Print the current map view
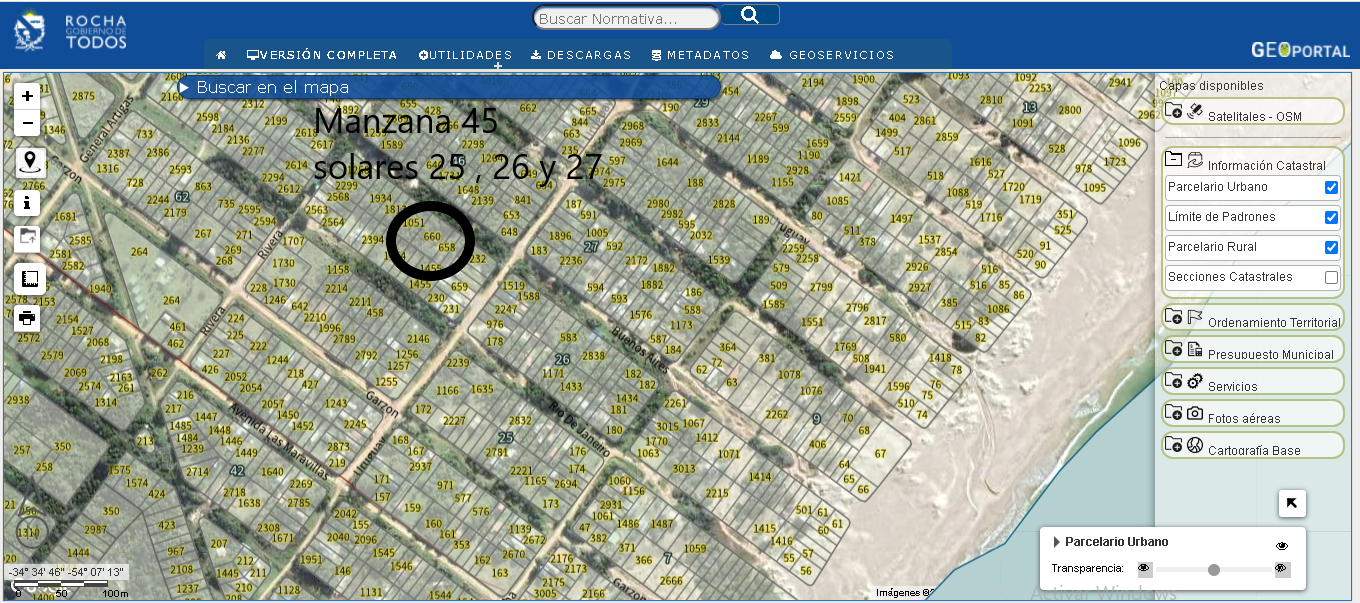Image resolution: width=1360 pixels, height=603 pixels. coord(28,318)
